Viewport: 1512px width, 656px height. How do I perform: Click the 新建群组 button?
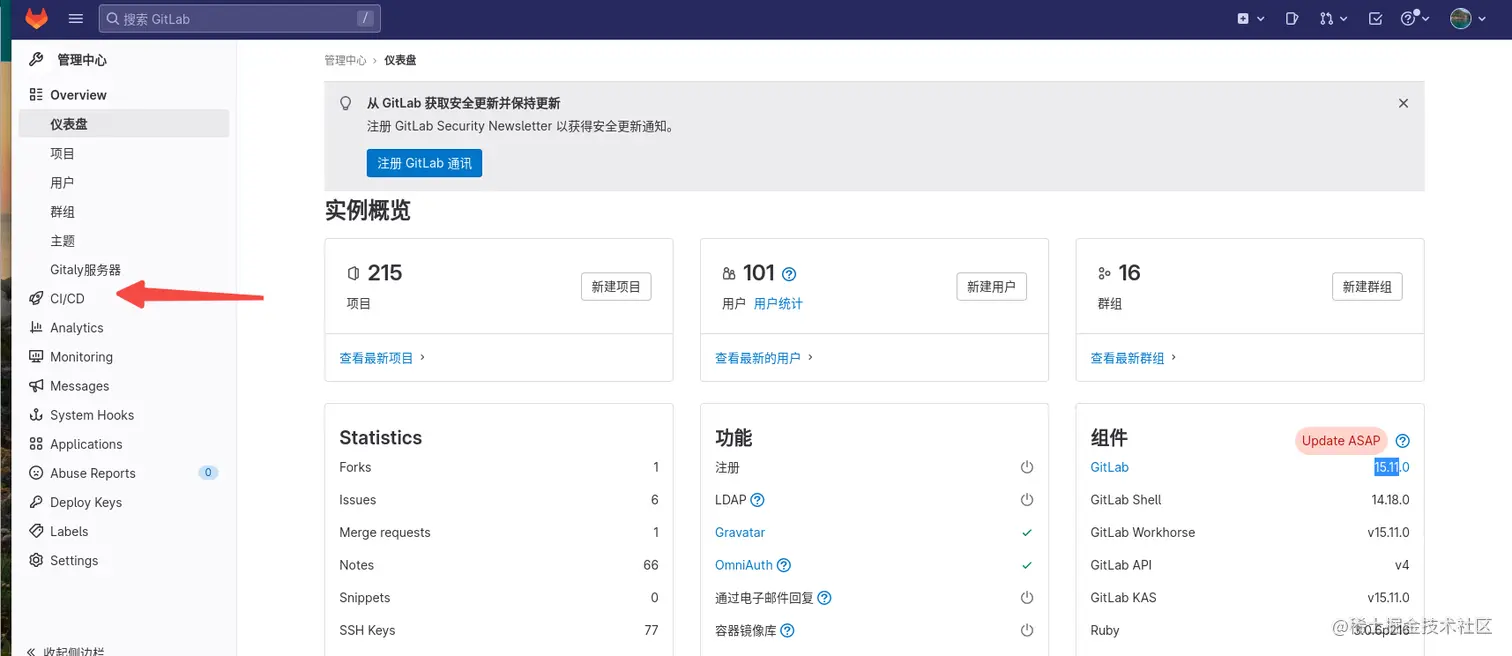tap(1367, 286)
